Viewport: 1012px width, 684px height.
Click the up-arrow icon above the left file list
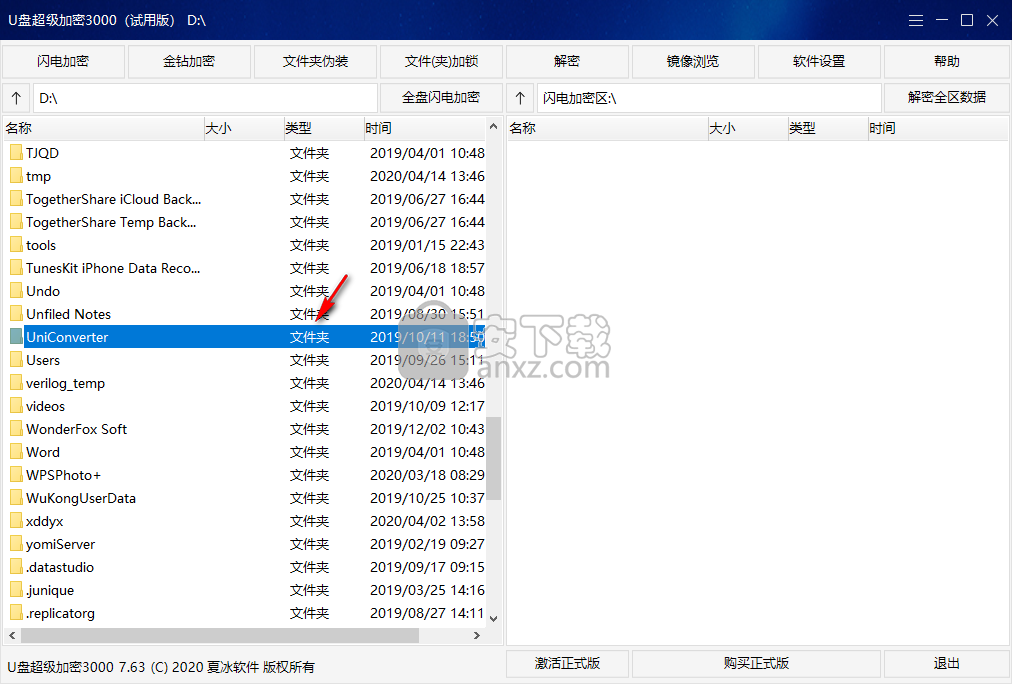[16, 97]
